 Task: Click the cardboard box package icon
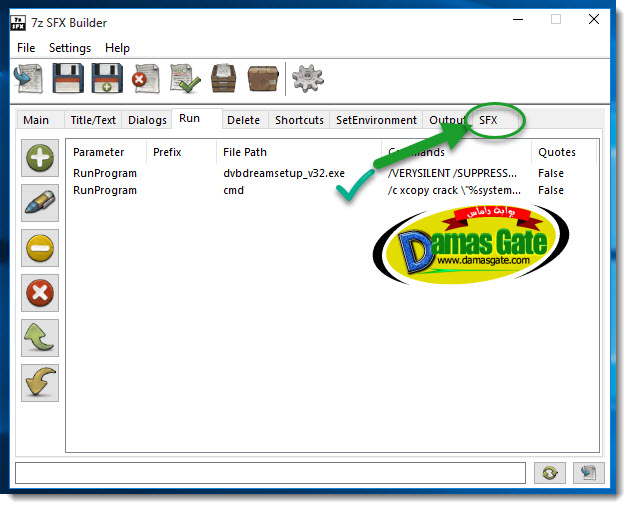263,78
